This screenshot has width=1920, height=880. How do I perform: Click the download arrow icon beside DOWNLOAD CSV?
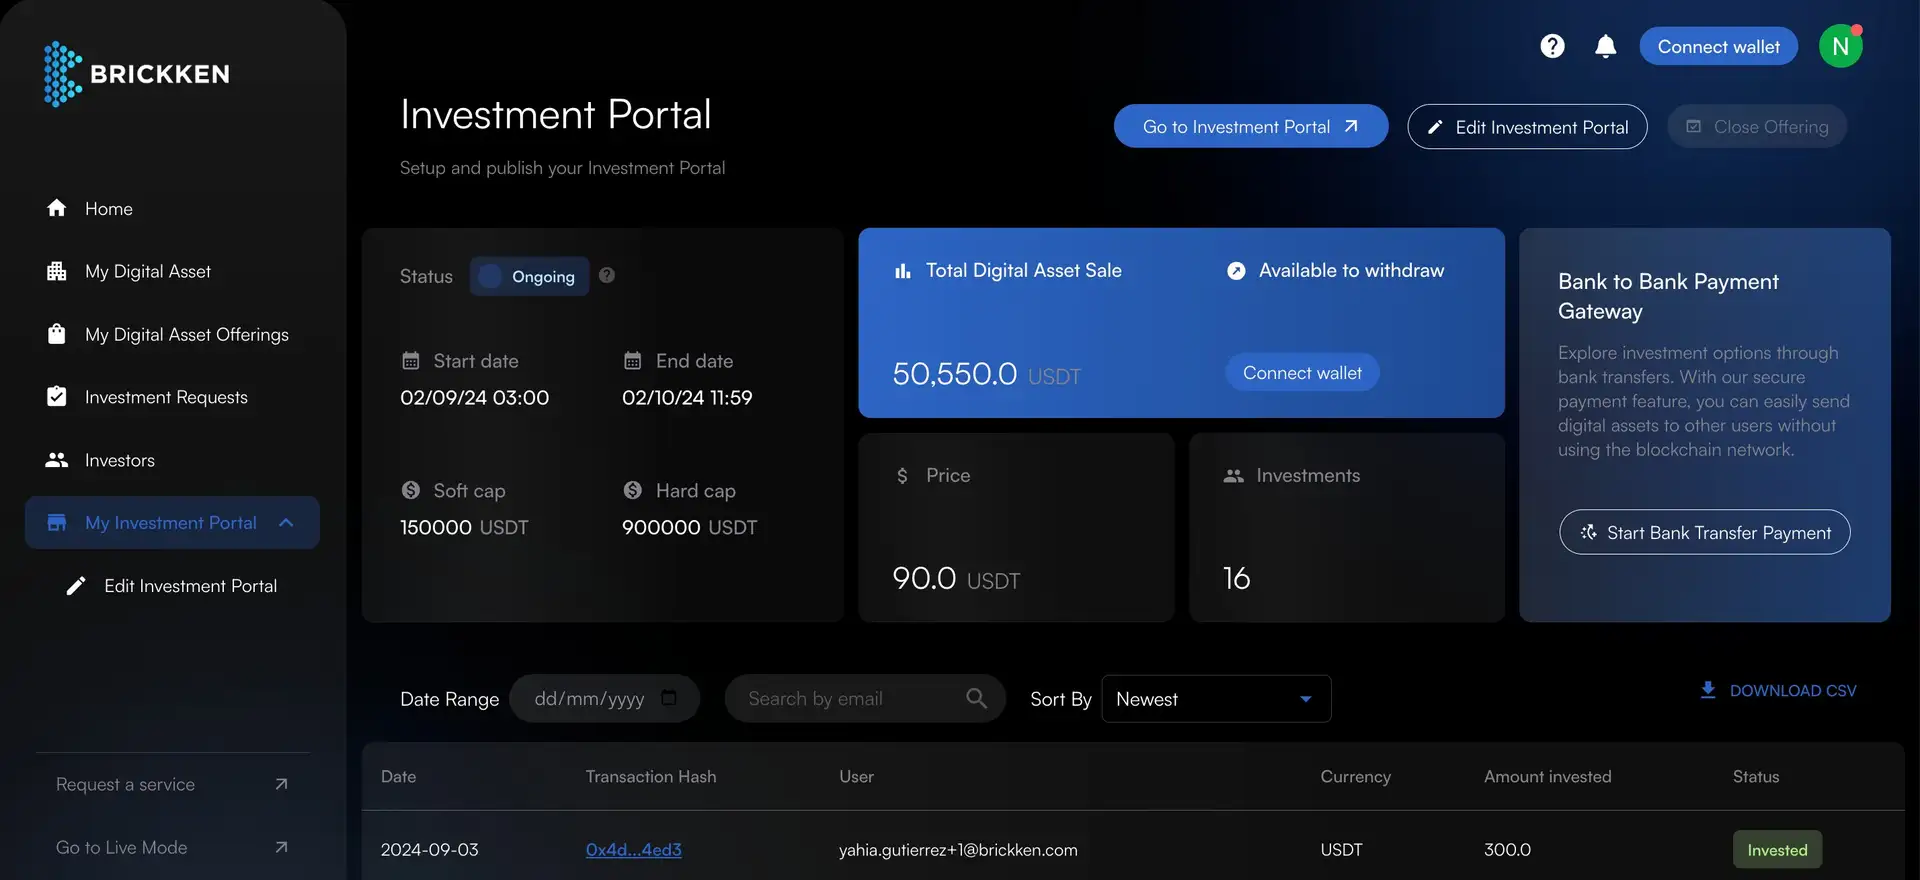pos(1708,690)
